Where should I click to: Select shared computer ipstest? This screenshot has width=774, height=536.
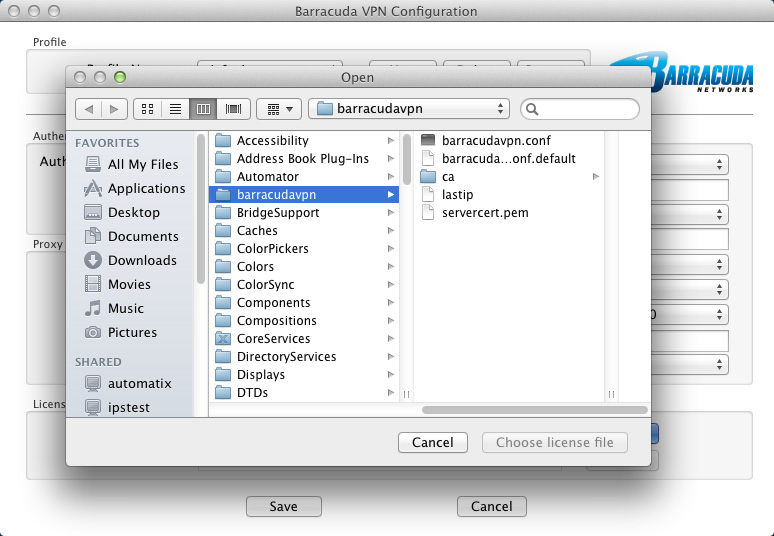coord(117,407)
